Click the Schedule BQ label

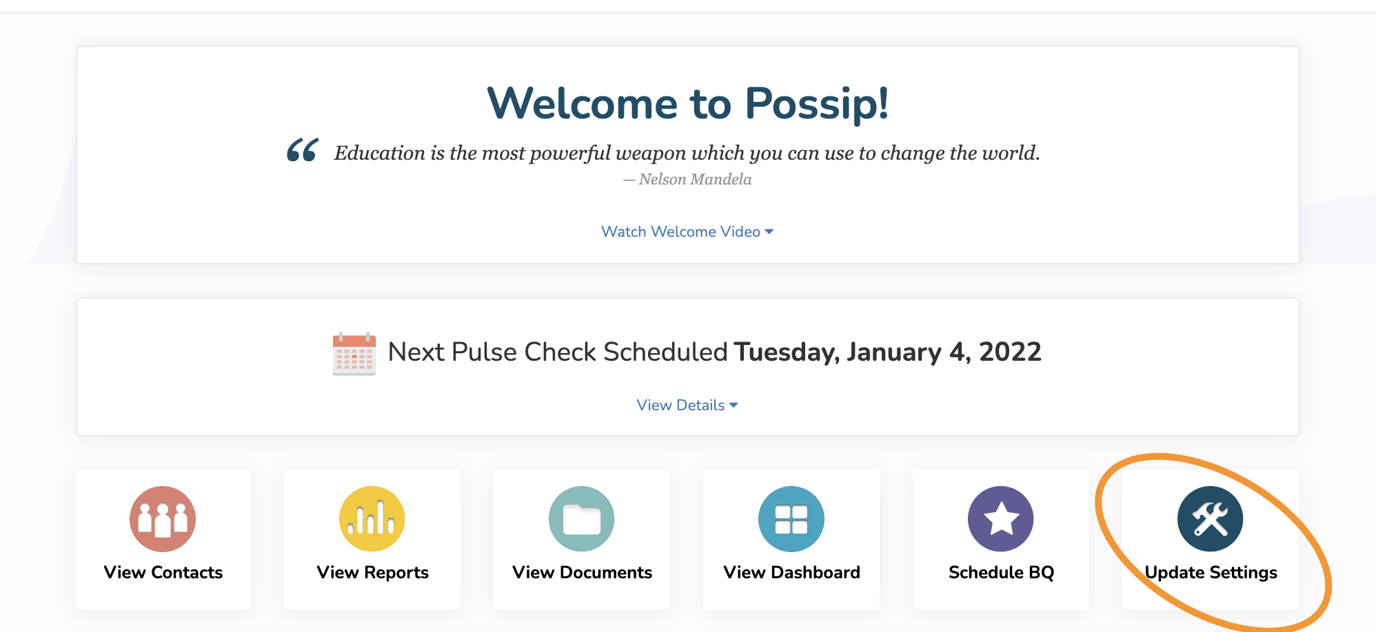(x=1000, y=572)
